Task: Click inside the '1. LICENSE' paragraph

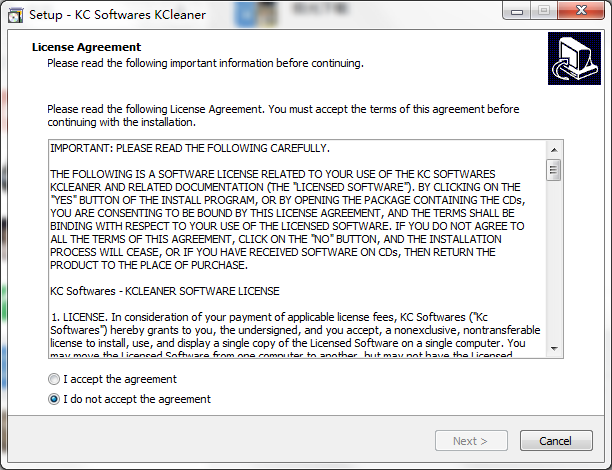Action: (x=295, y=336)
